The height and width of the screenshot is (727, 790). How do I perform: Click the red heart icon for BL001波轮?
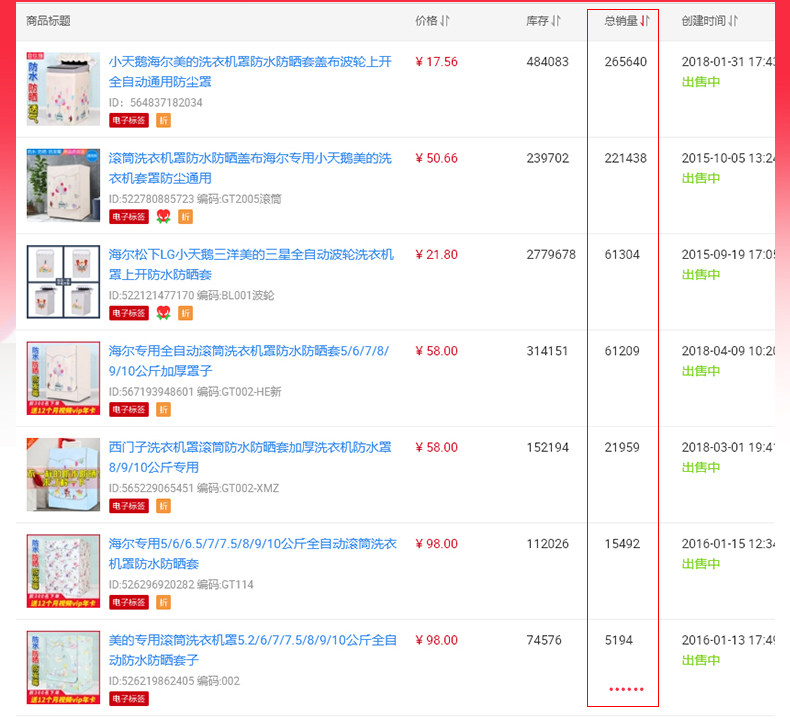pos(163,313)
